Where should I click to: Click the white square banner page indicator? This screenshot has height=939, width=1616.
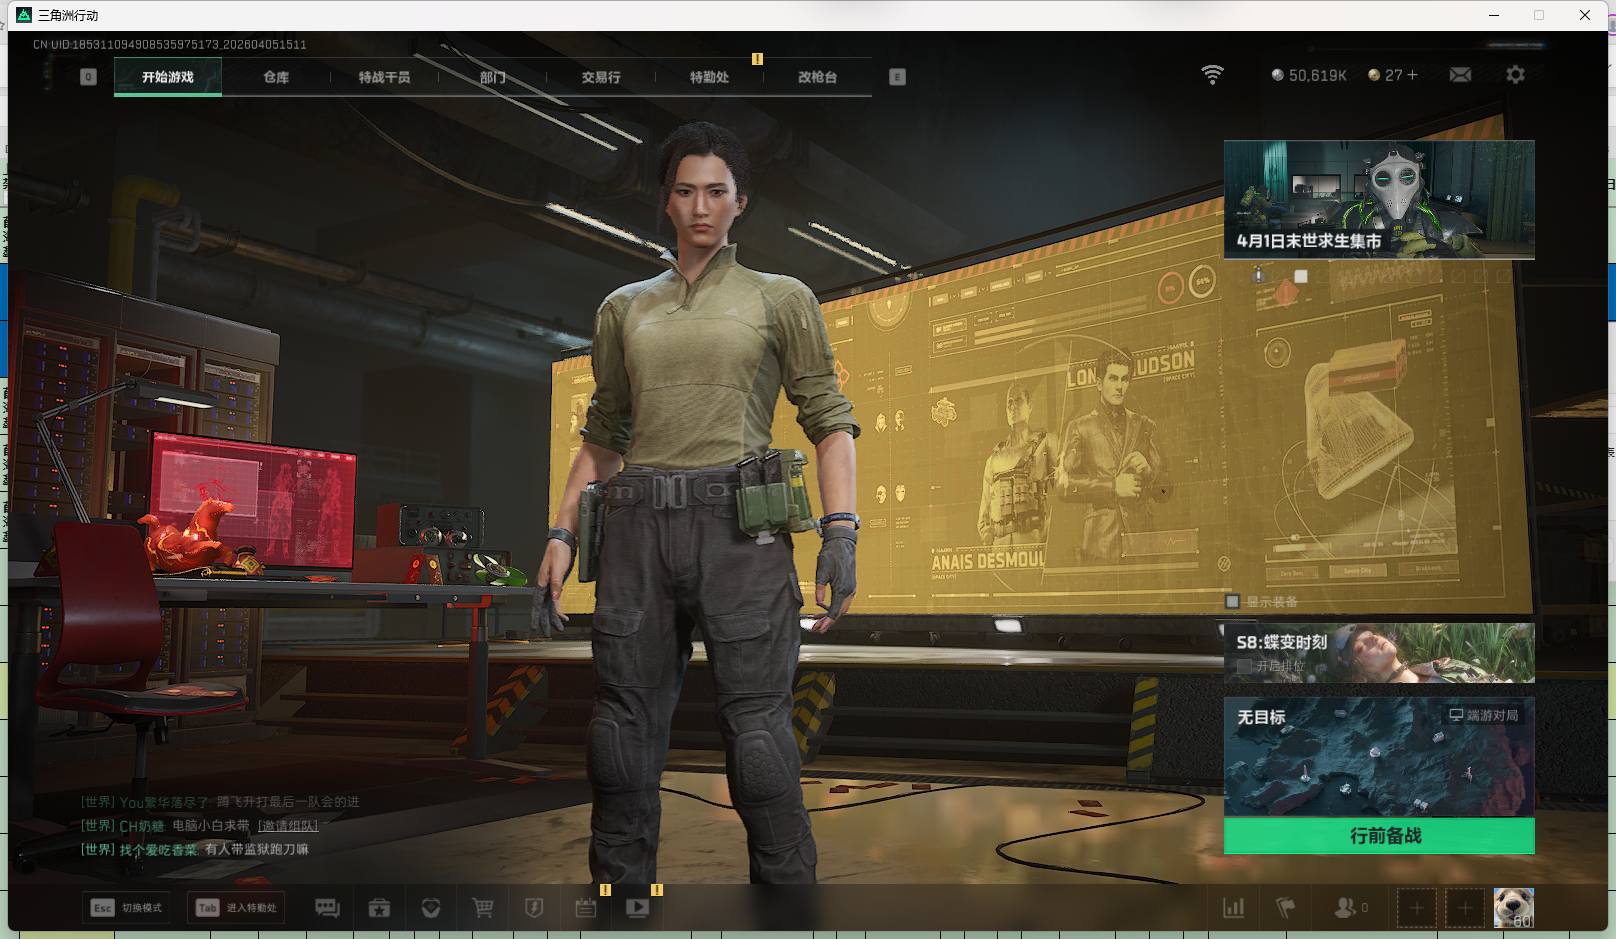point(1301,276)
